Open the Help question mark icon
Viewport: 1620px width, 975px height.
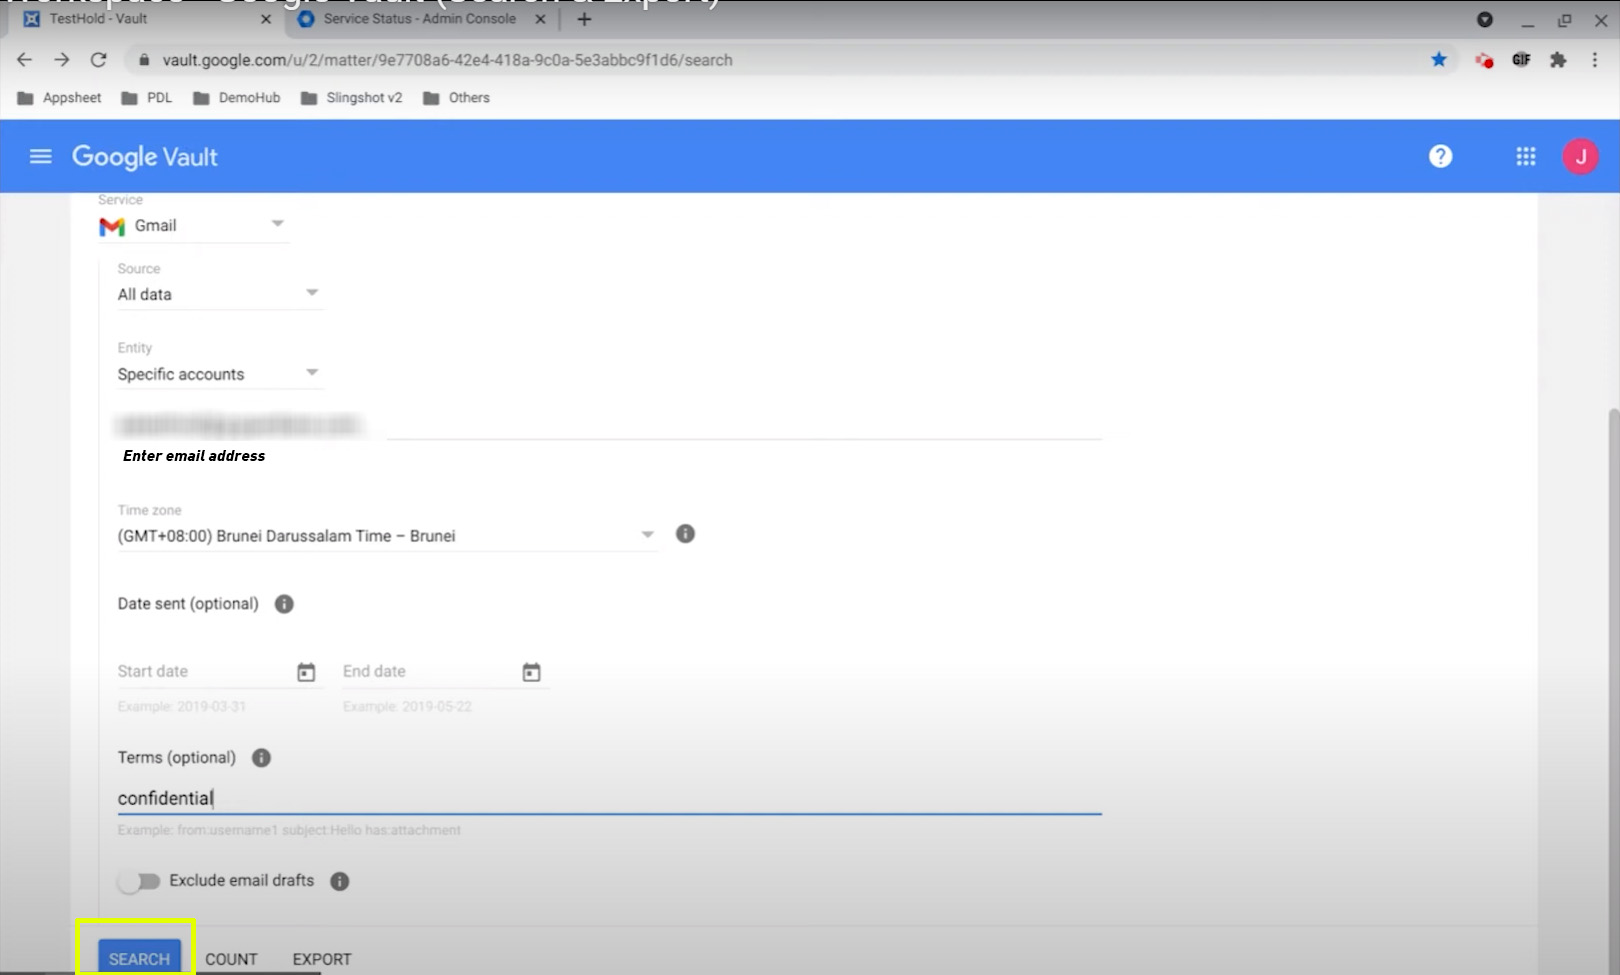point(1440,156)
